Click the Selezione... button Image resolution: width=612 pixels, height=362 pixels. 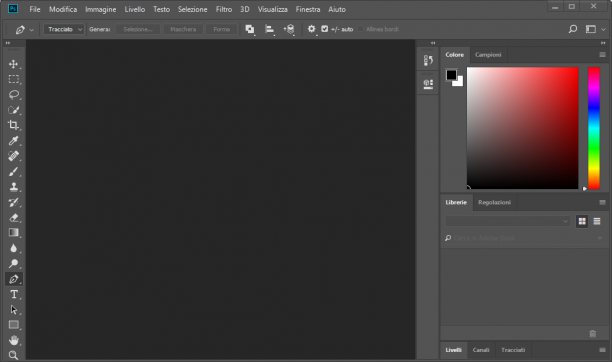click(x=138, y=29)
